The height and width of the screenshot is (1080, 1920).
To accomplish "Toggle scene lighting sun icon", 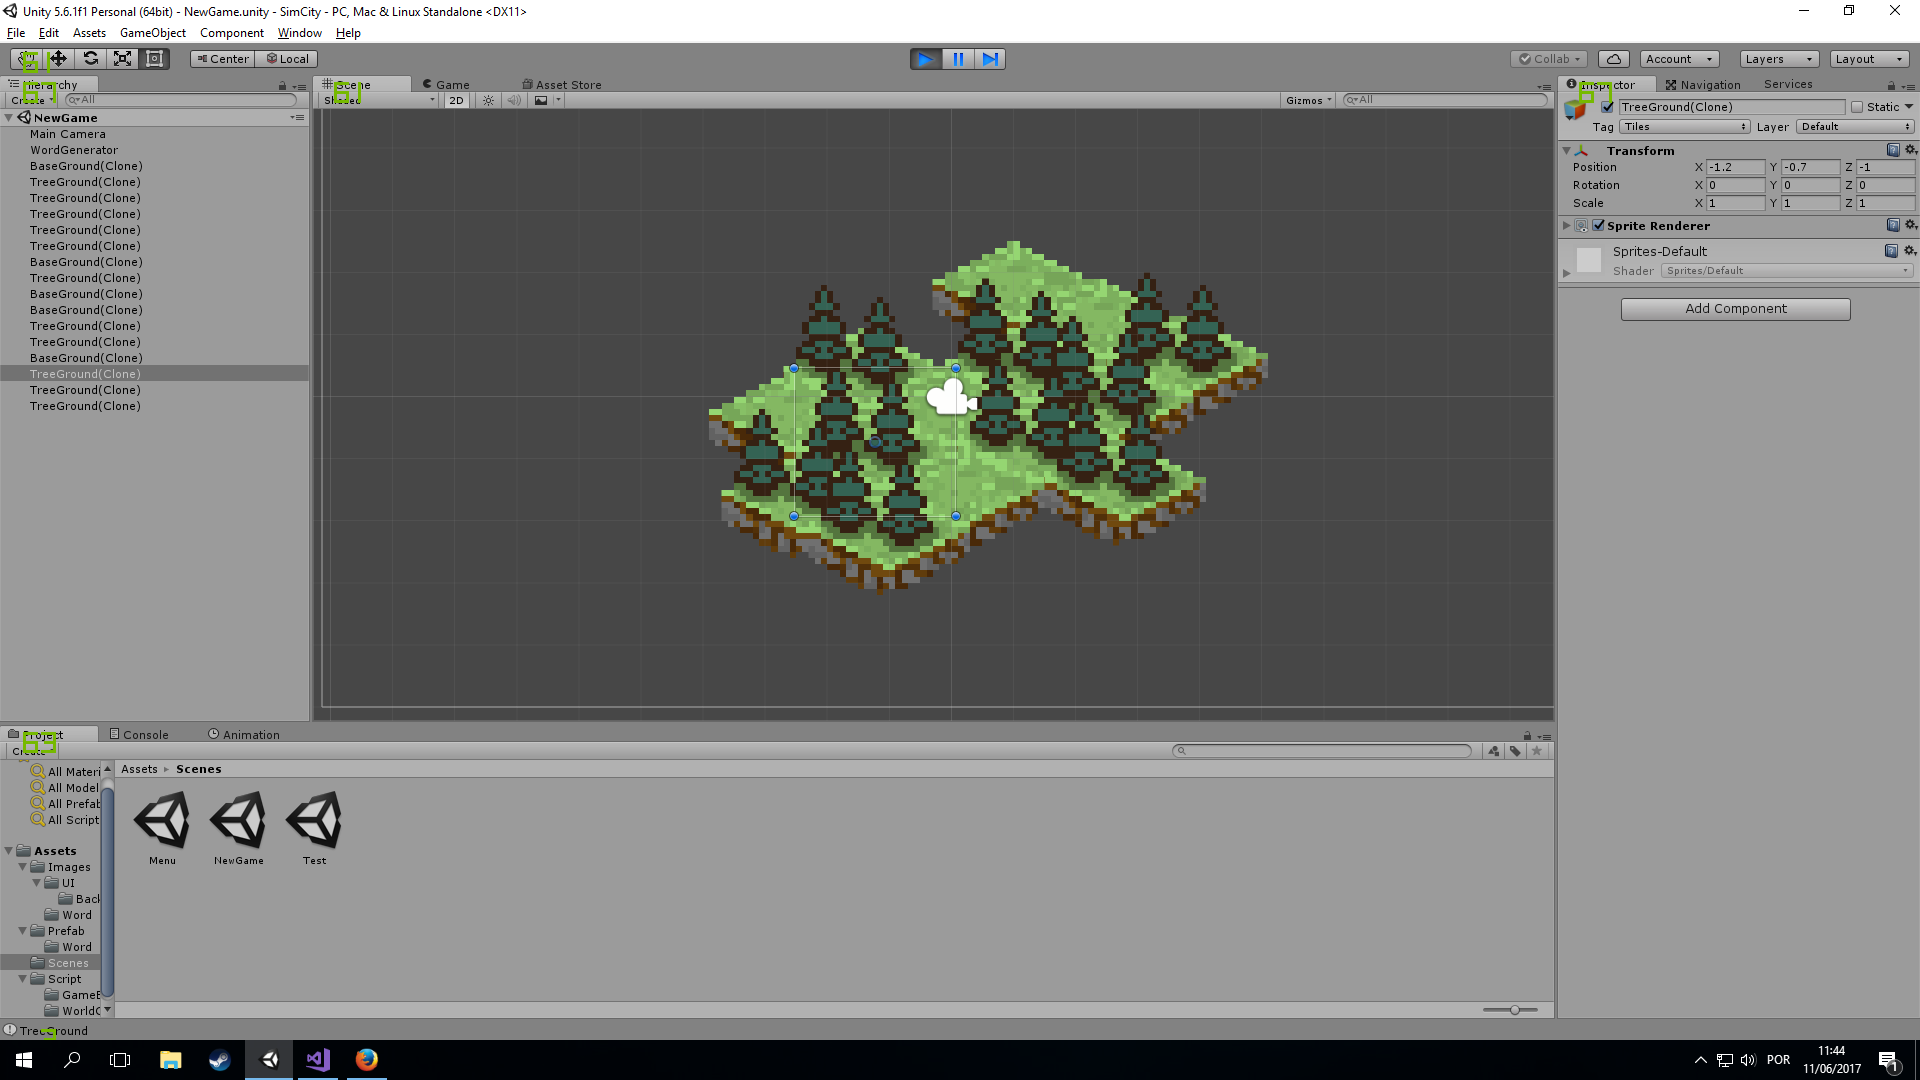I will tap(488, 100).
